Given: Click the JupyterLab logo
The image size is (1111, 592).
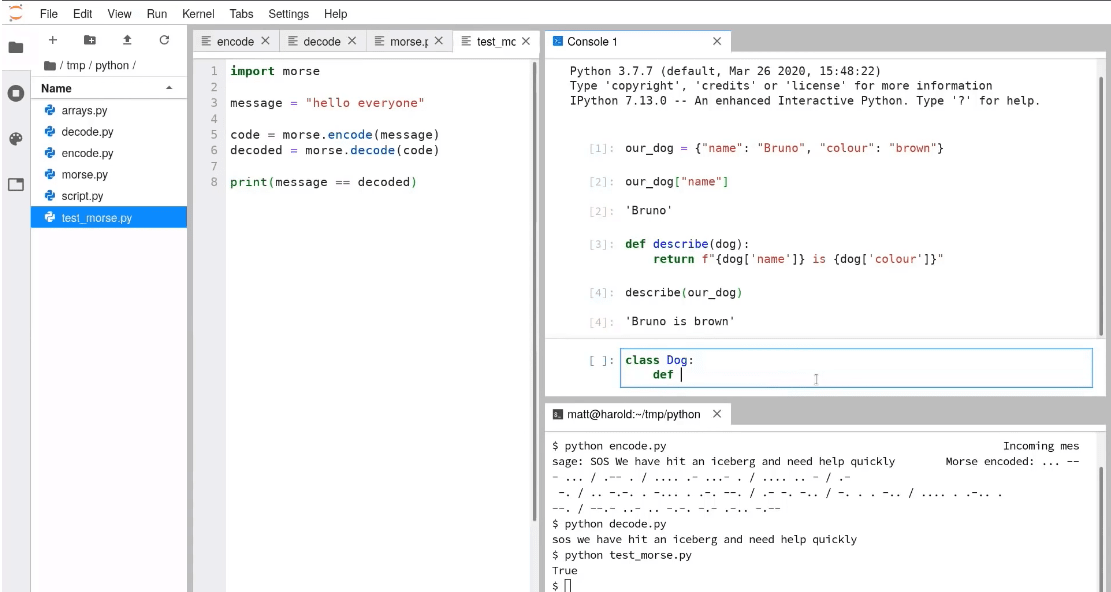Looking at the screenshot, I should [14, 12].
